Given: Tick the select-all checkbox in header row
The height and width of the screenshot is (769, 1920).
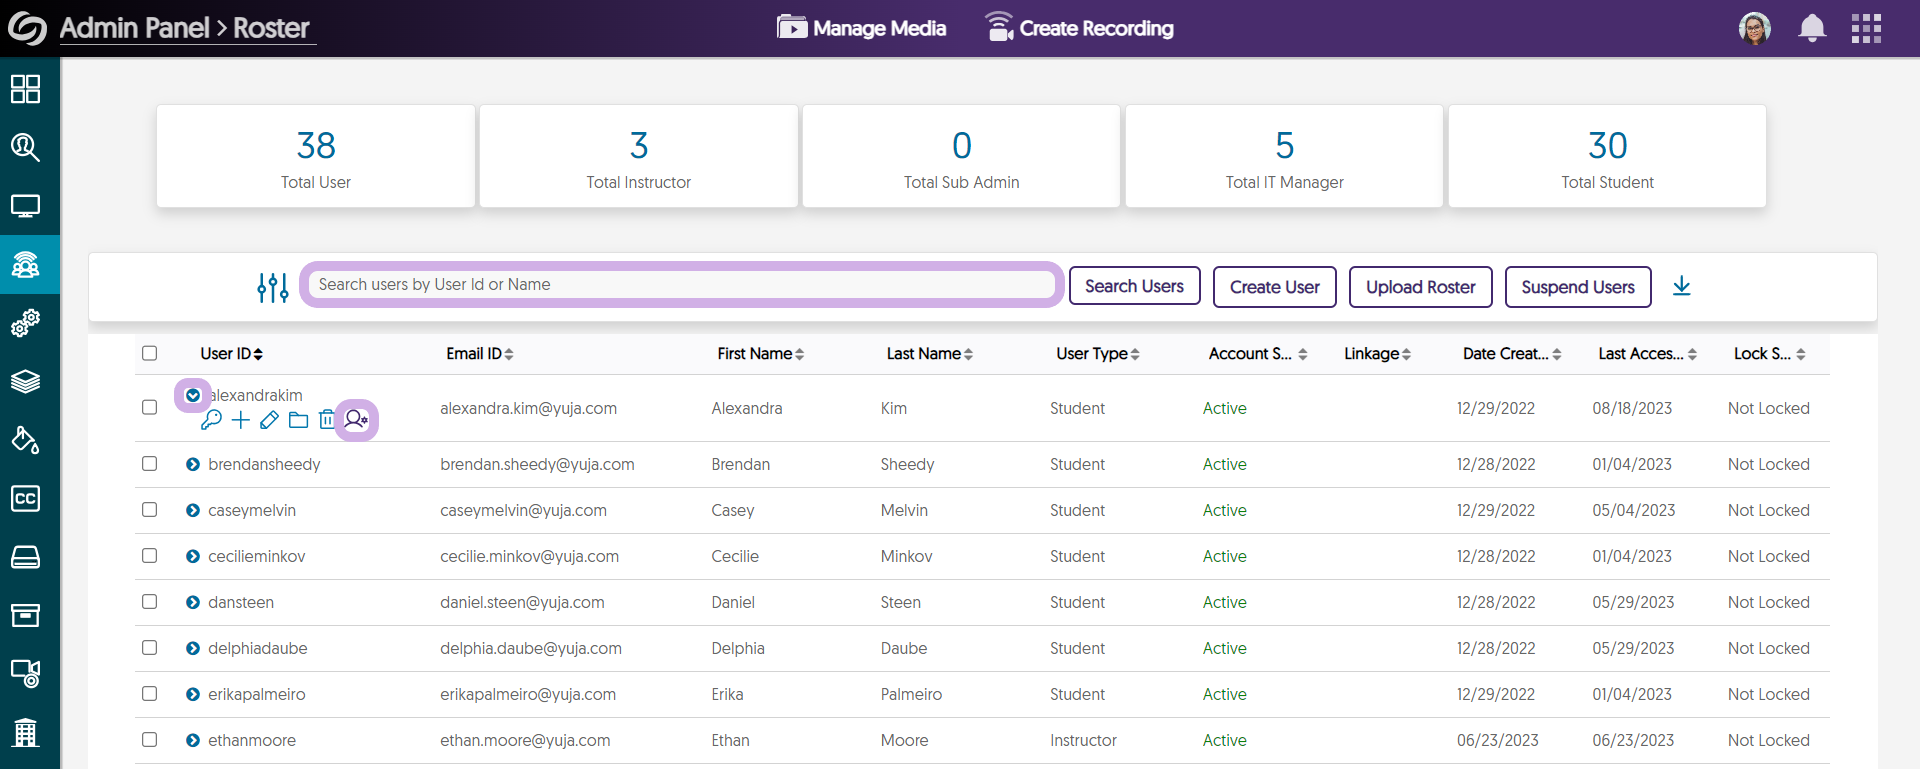Looking at the screenshot, I should click(x=150, y=353).
